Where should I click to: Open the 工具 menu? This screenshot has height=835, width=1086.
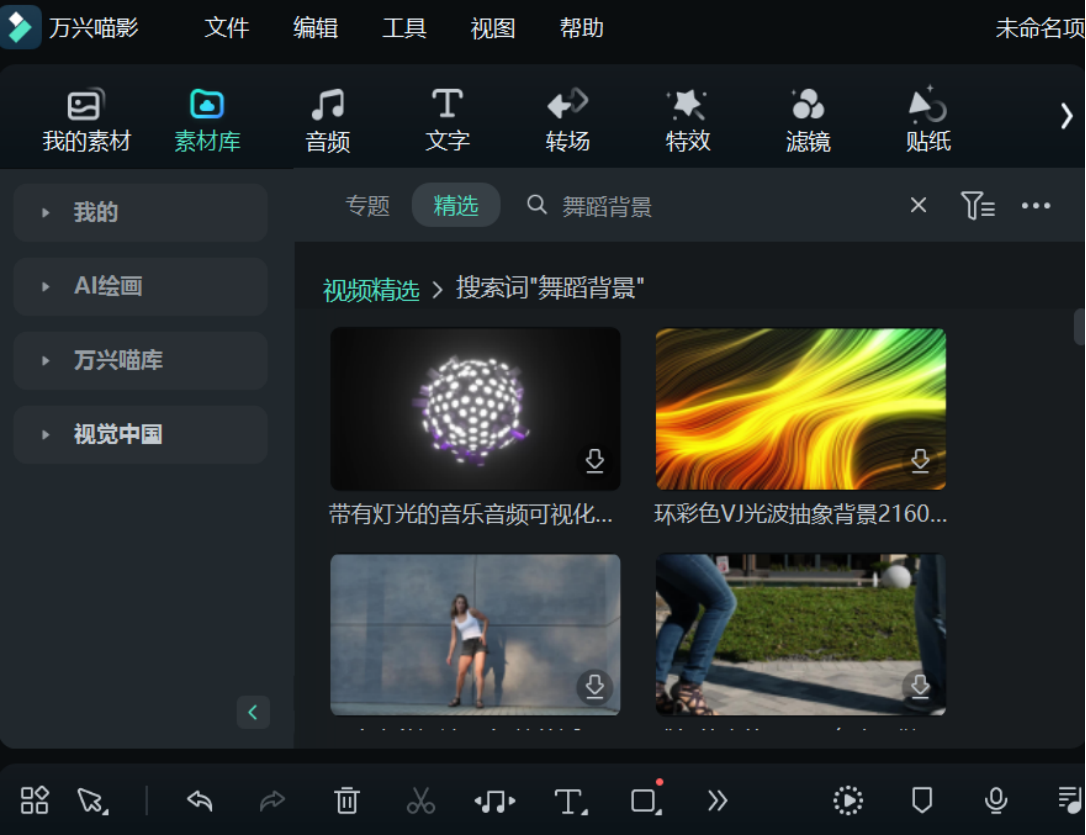tap(404, 28)
